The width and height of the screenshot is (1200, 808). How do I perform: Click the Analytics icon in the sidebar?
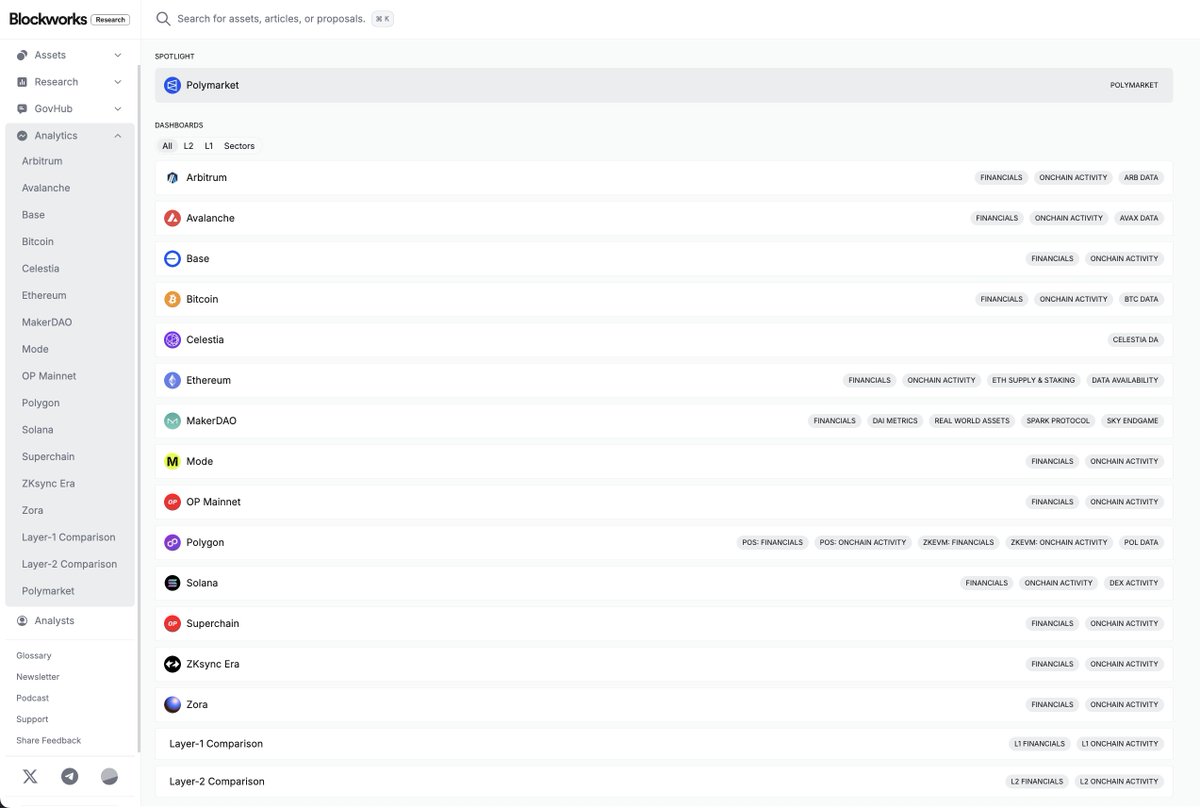pos(23,135)
